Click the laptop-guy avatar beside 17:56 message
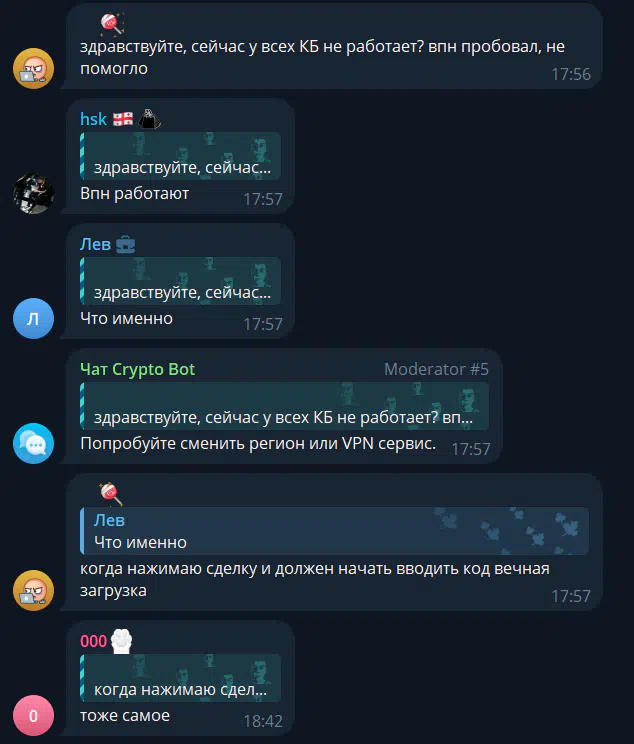 click(33, 68)
